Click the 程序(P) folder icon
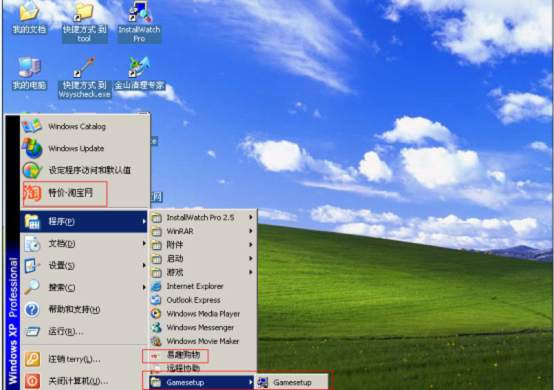 tap(32, 222)
